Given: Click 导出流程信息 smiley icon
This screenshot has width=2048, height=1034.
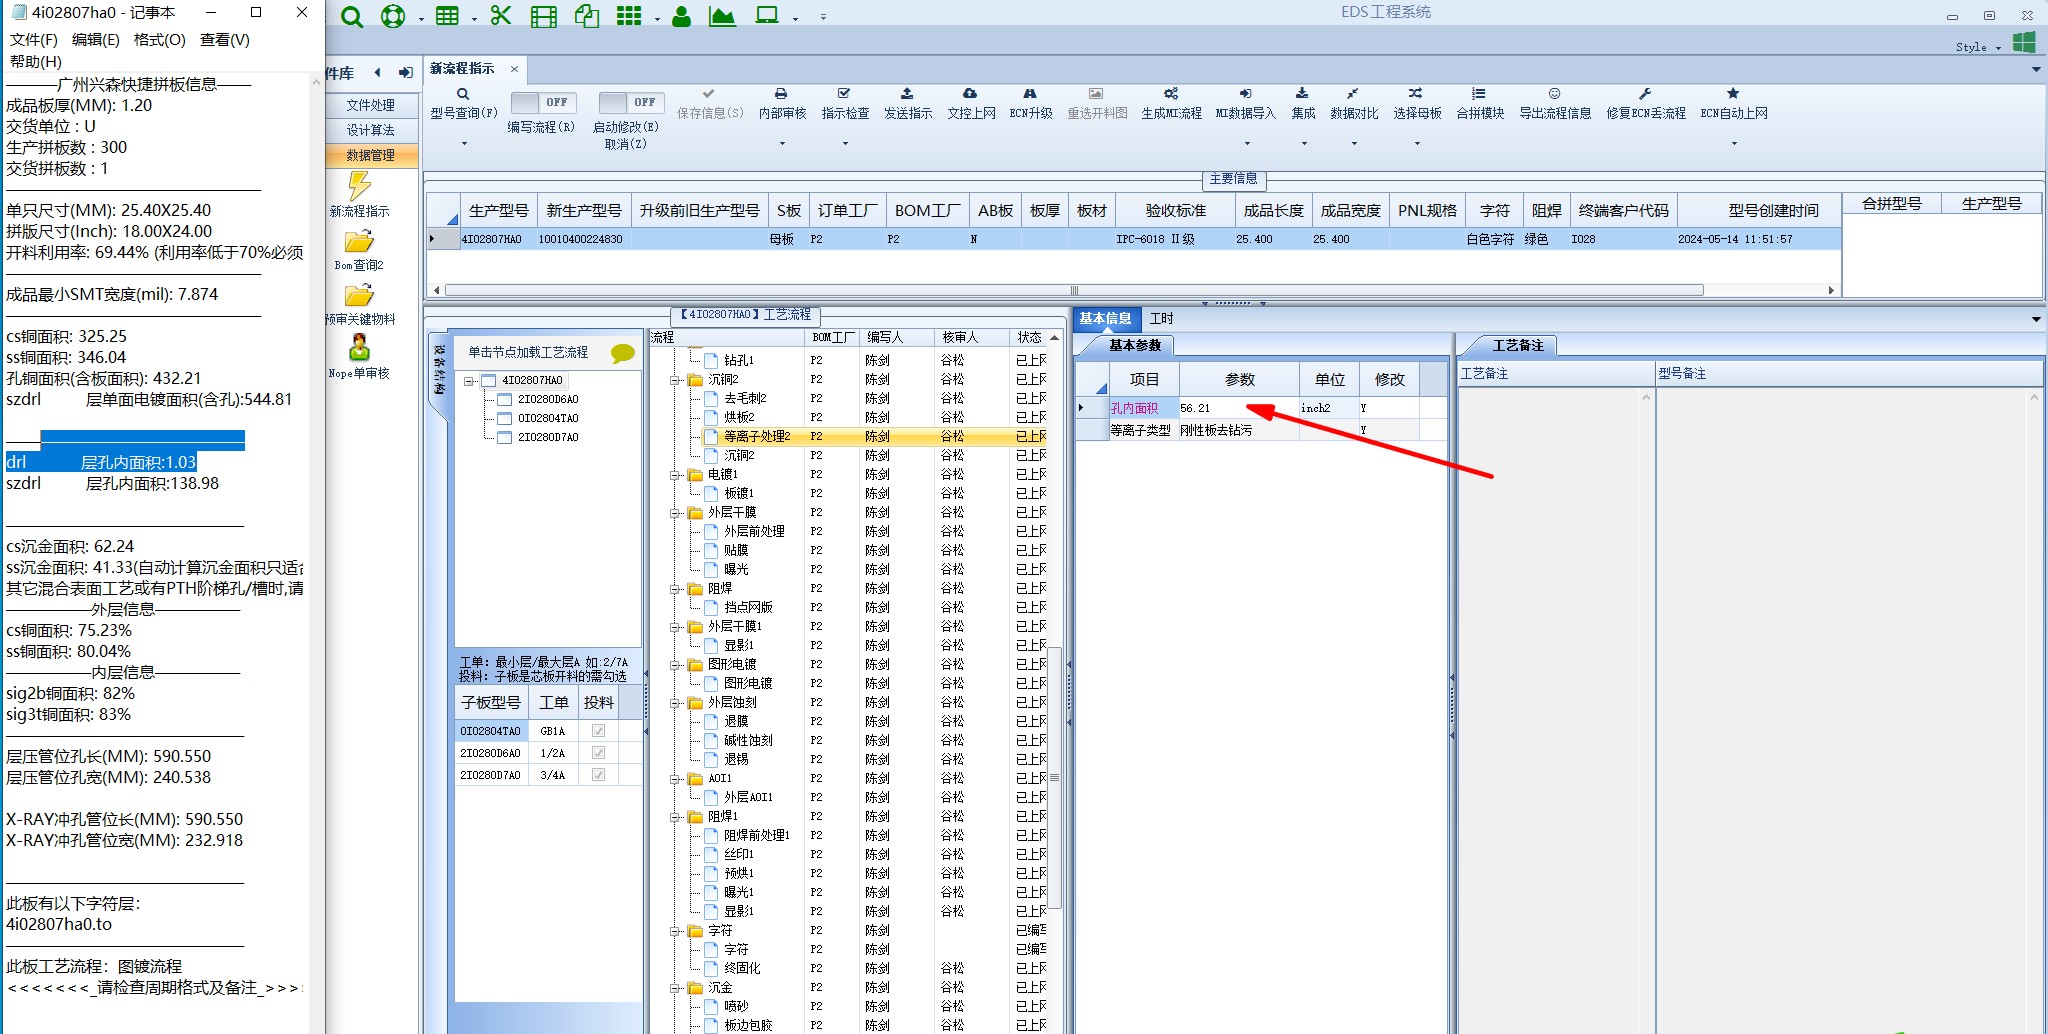Looking at the screenshot, I should 1554,93.
